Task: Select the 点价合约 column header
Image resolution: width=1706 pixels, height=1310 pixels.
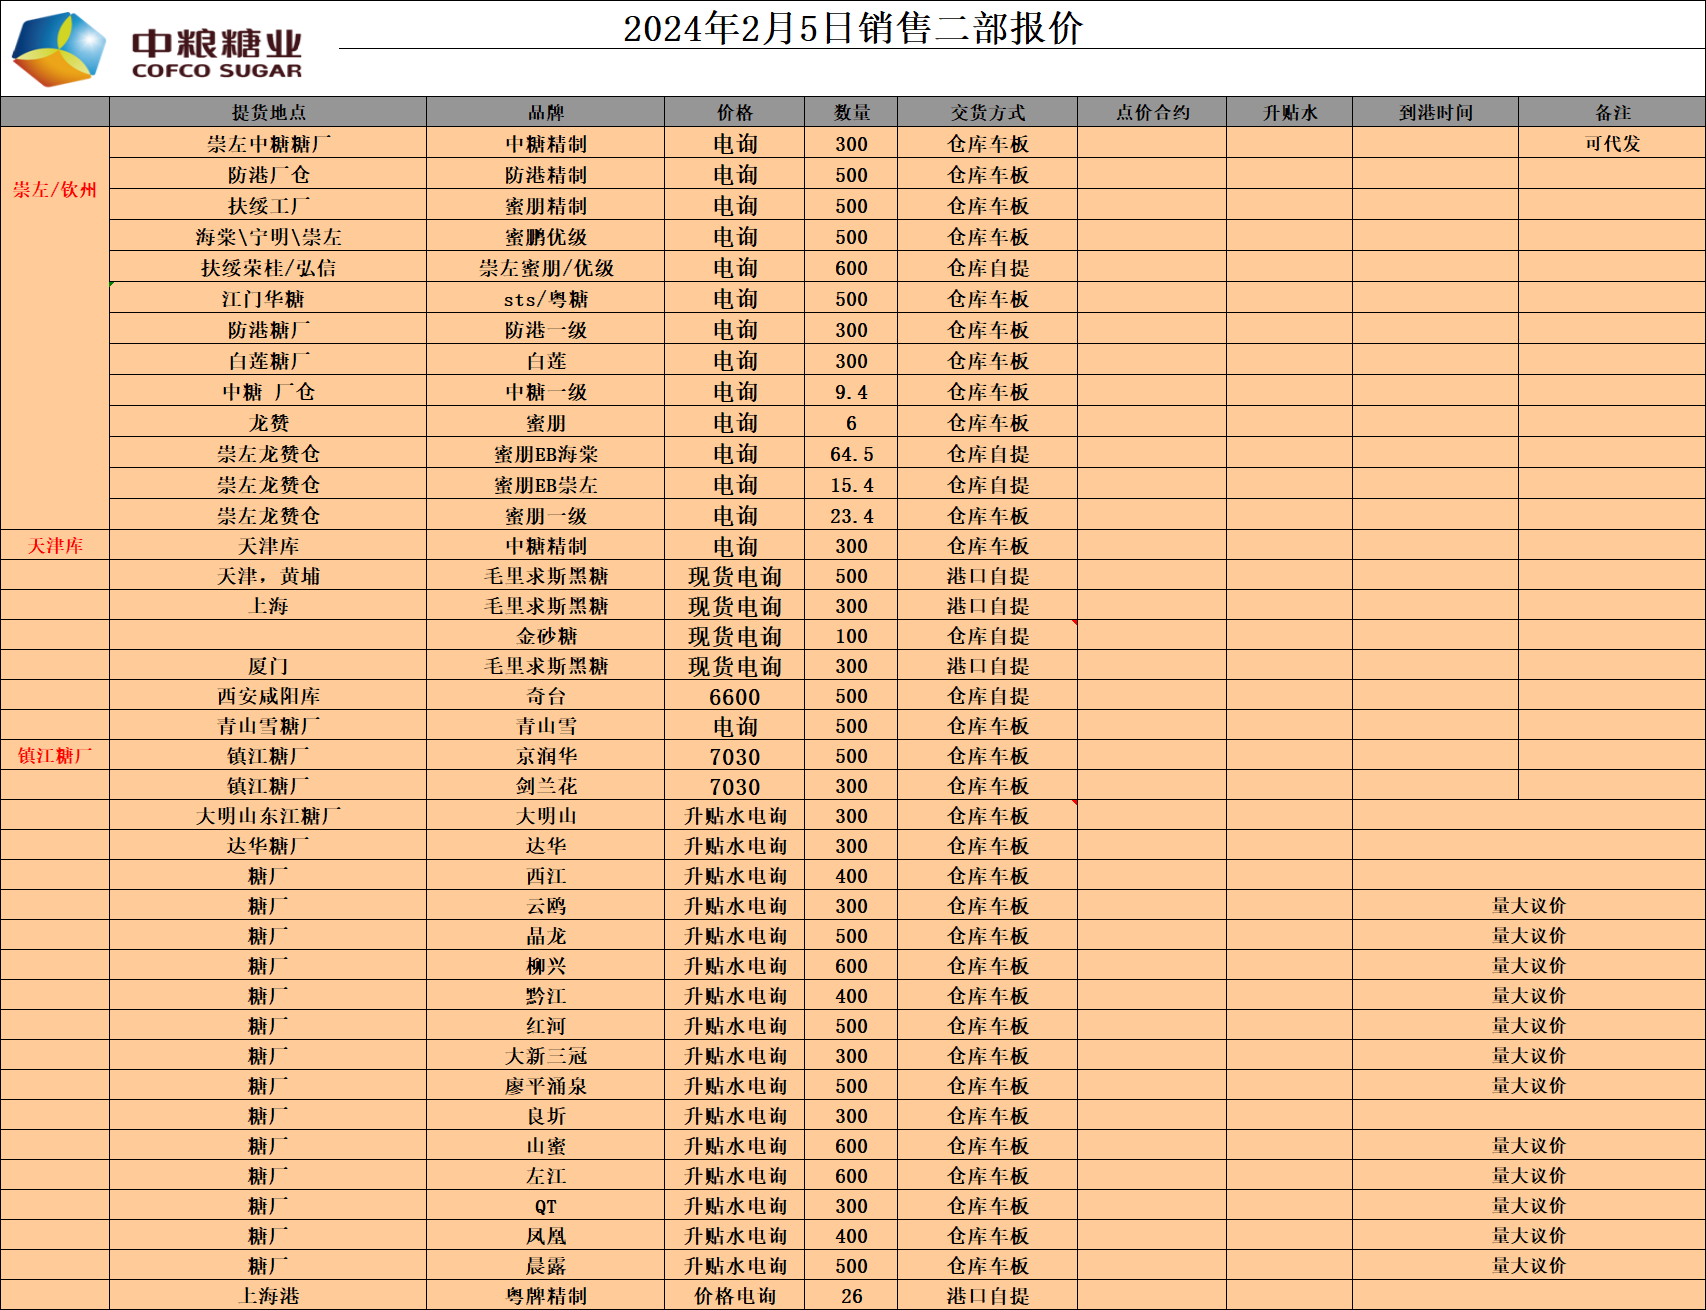Action: tap(1152, 112)
